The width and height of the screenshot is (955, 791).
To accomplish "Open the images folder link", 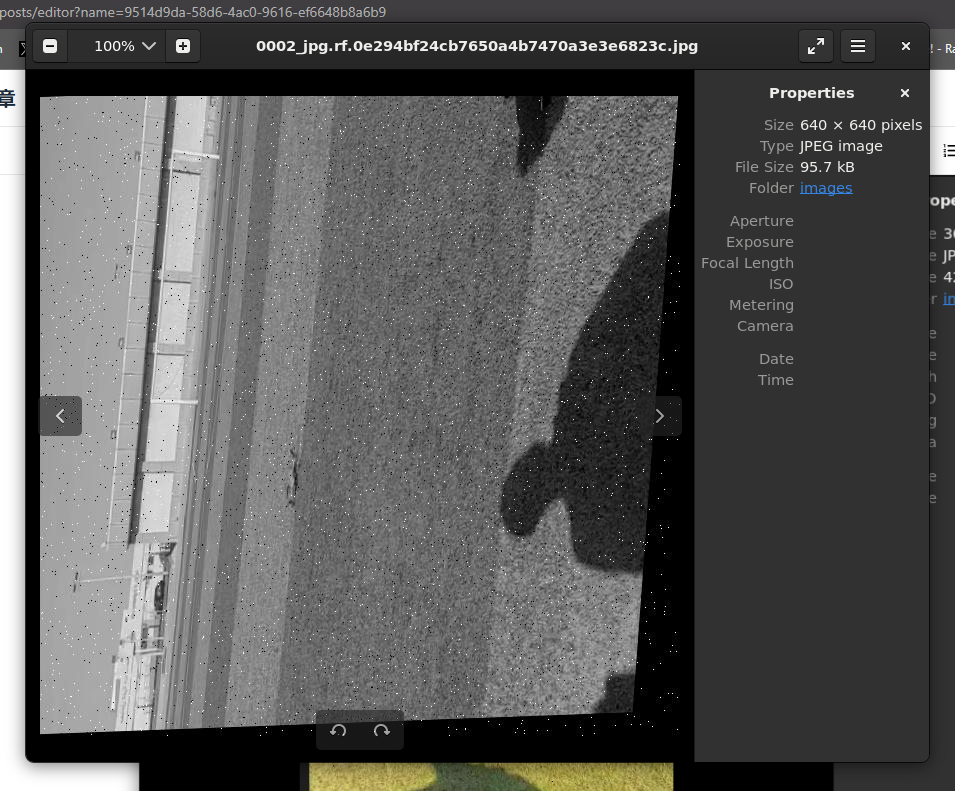I will (826, 188).
